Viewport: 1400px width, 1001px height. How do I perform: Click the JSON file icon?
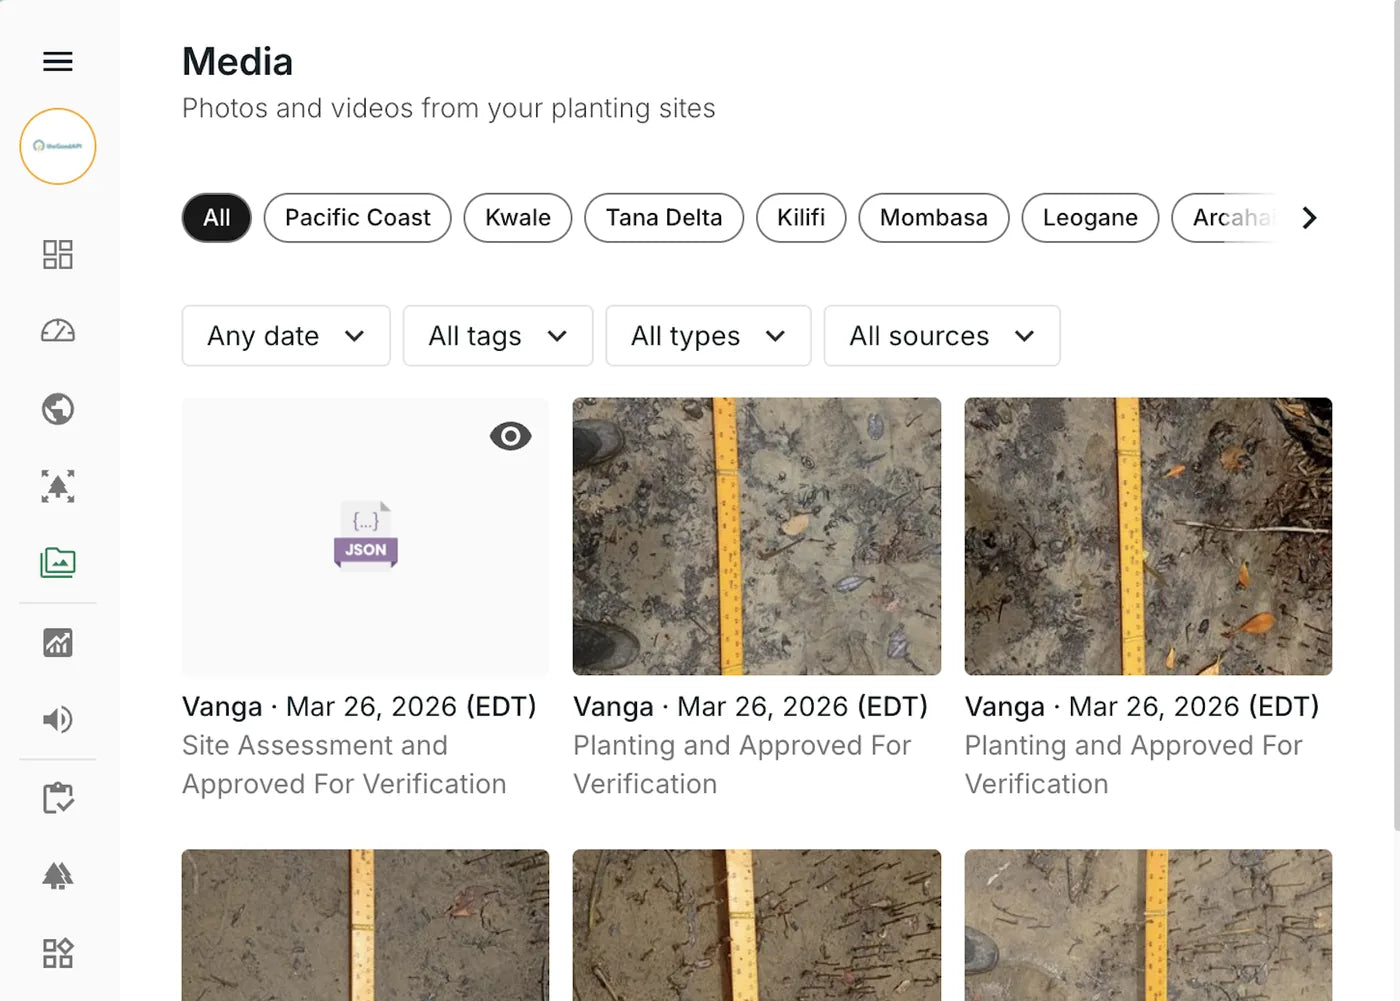366,534
